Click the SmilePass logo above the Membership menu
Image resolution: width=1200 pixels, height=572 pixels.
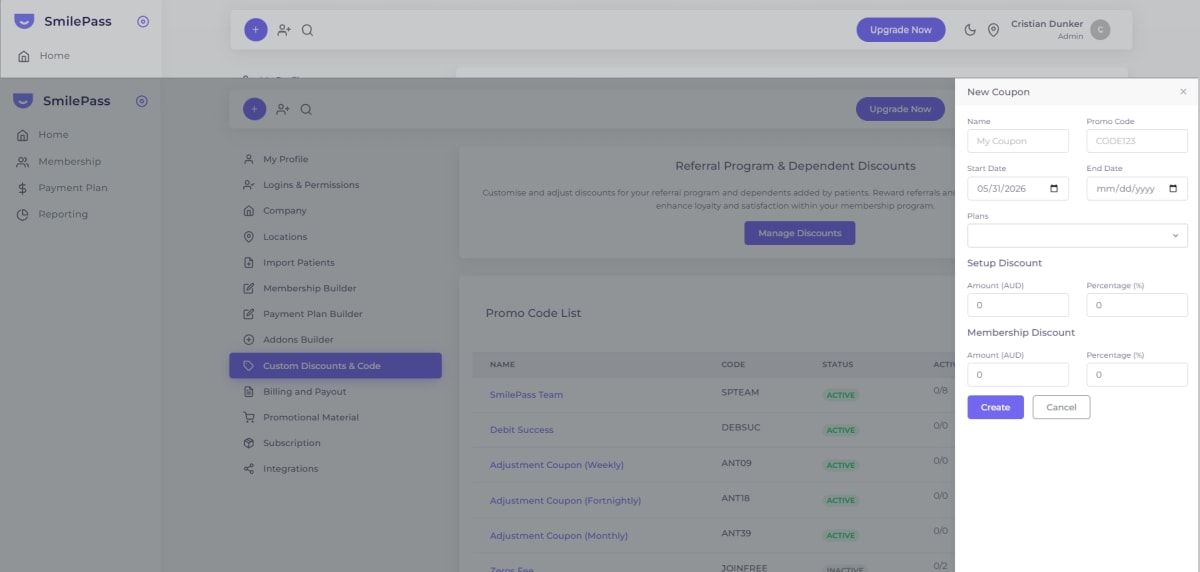62,101
